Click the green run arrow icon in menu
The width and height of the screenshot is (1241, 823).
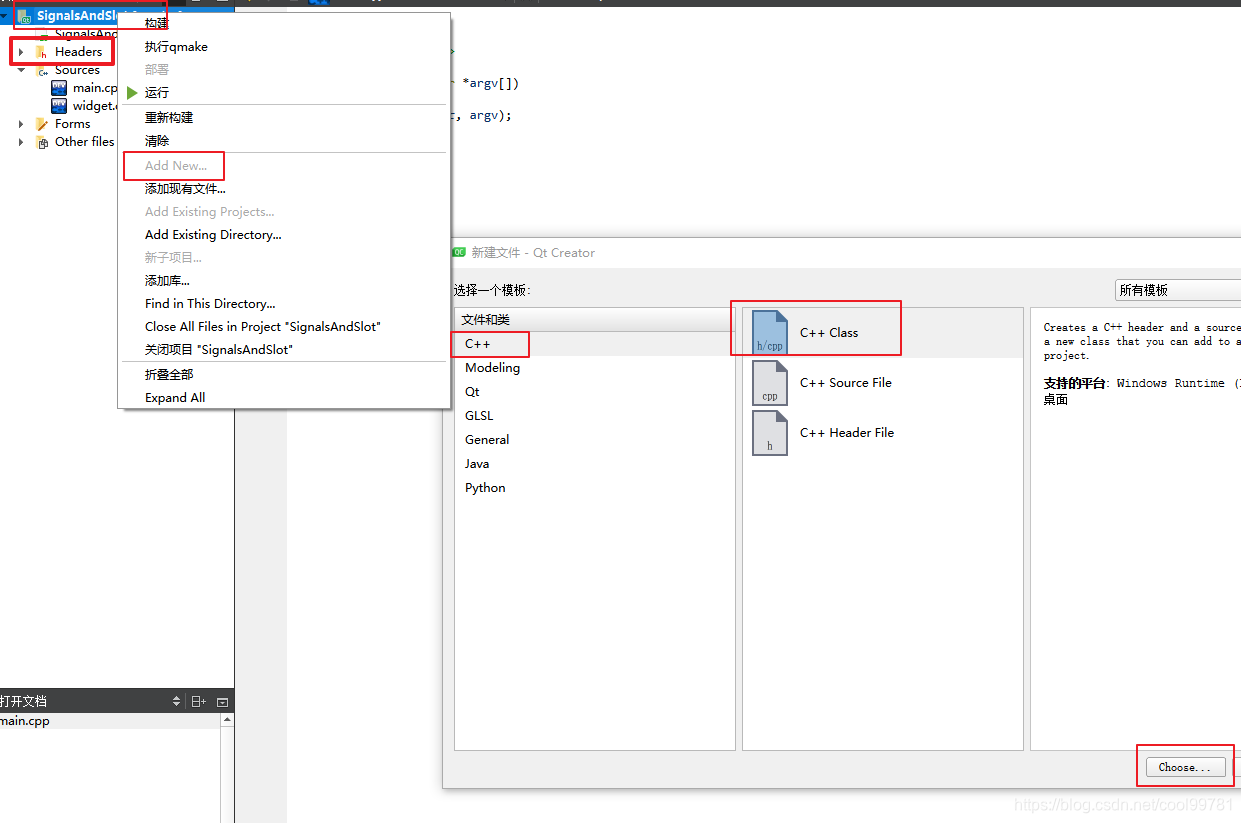tap(132, 92)
